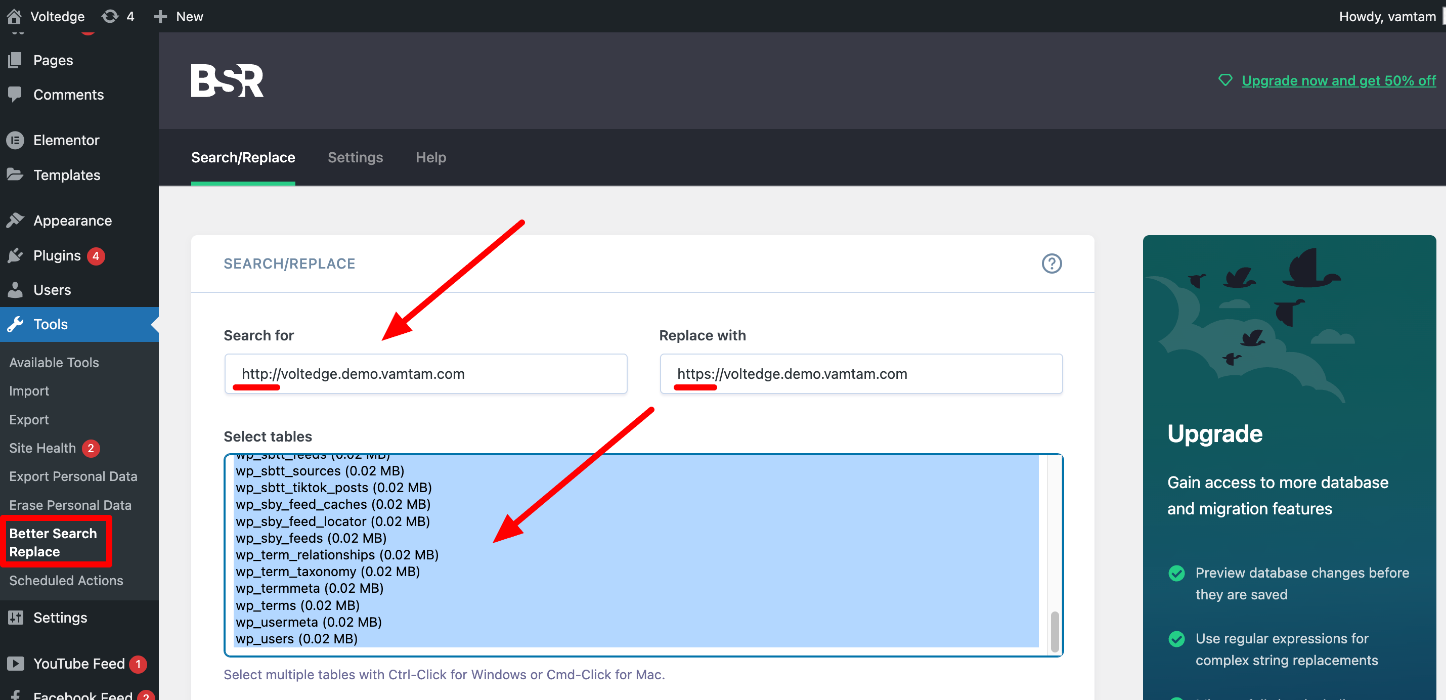Open the updates icon showing 4

click(110, 16)
